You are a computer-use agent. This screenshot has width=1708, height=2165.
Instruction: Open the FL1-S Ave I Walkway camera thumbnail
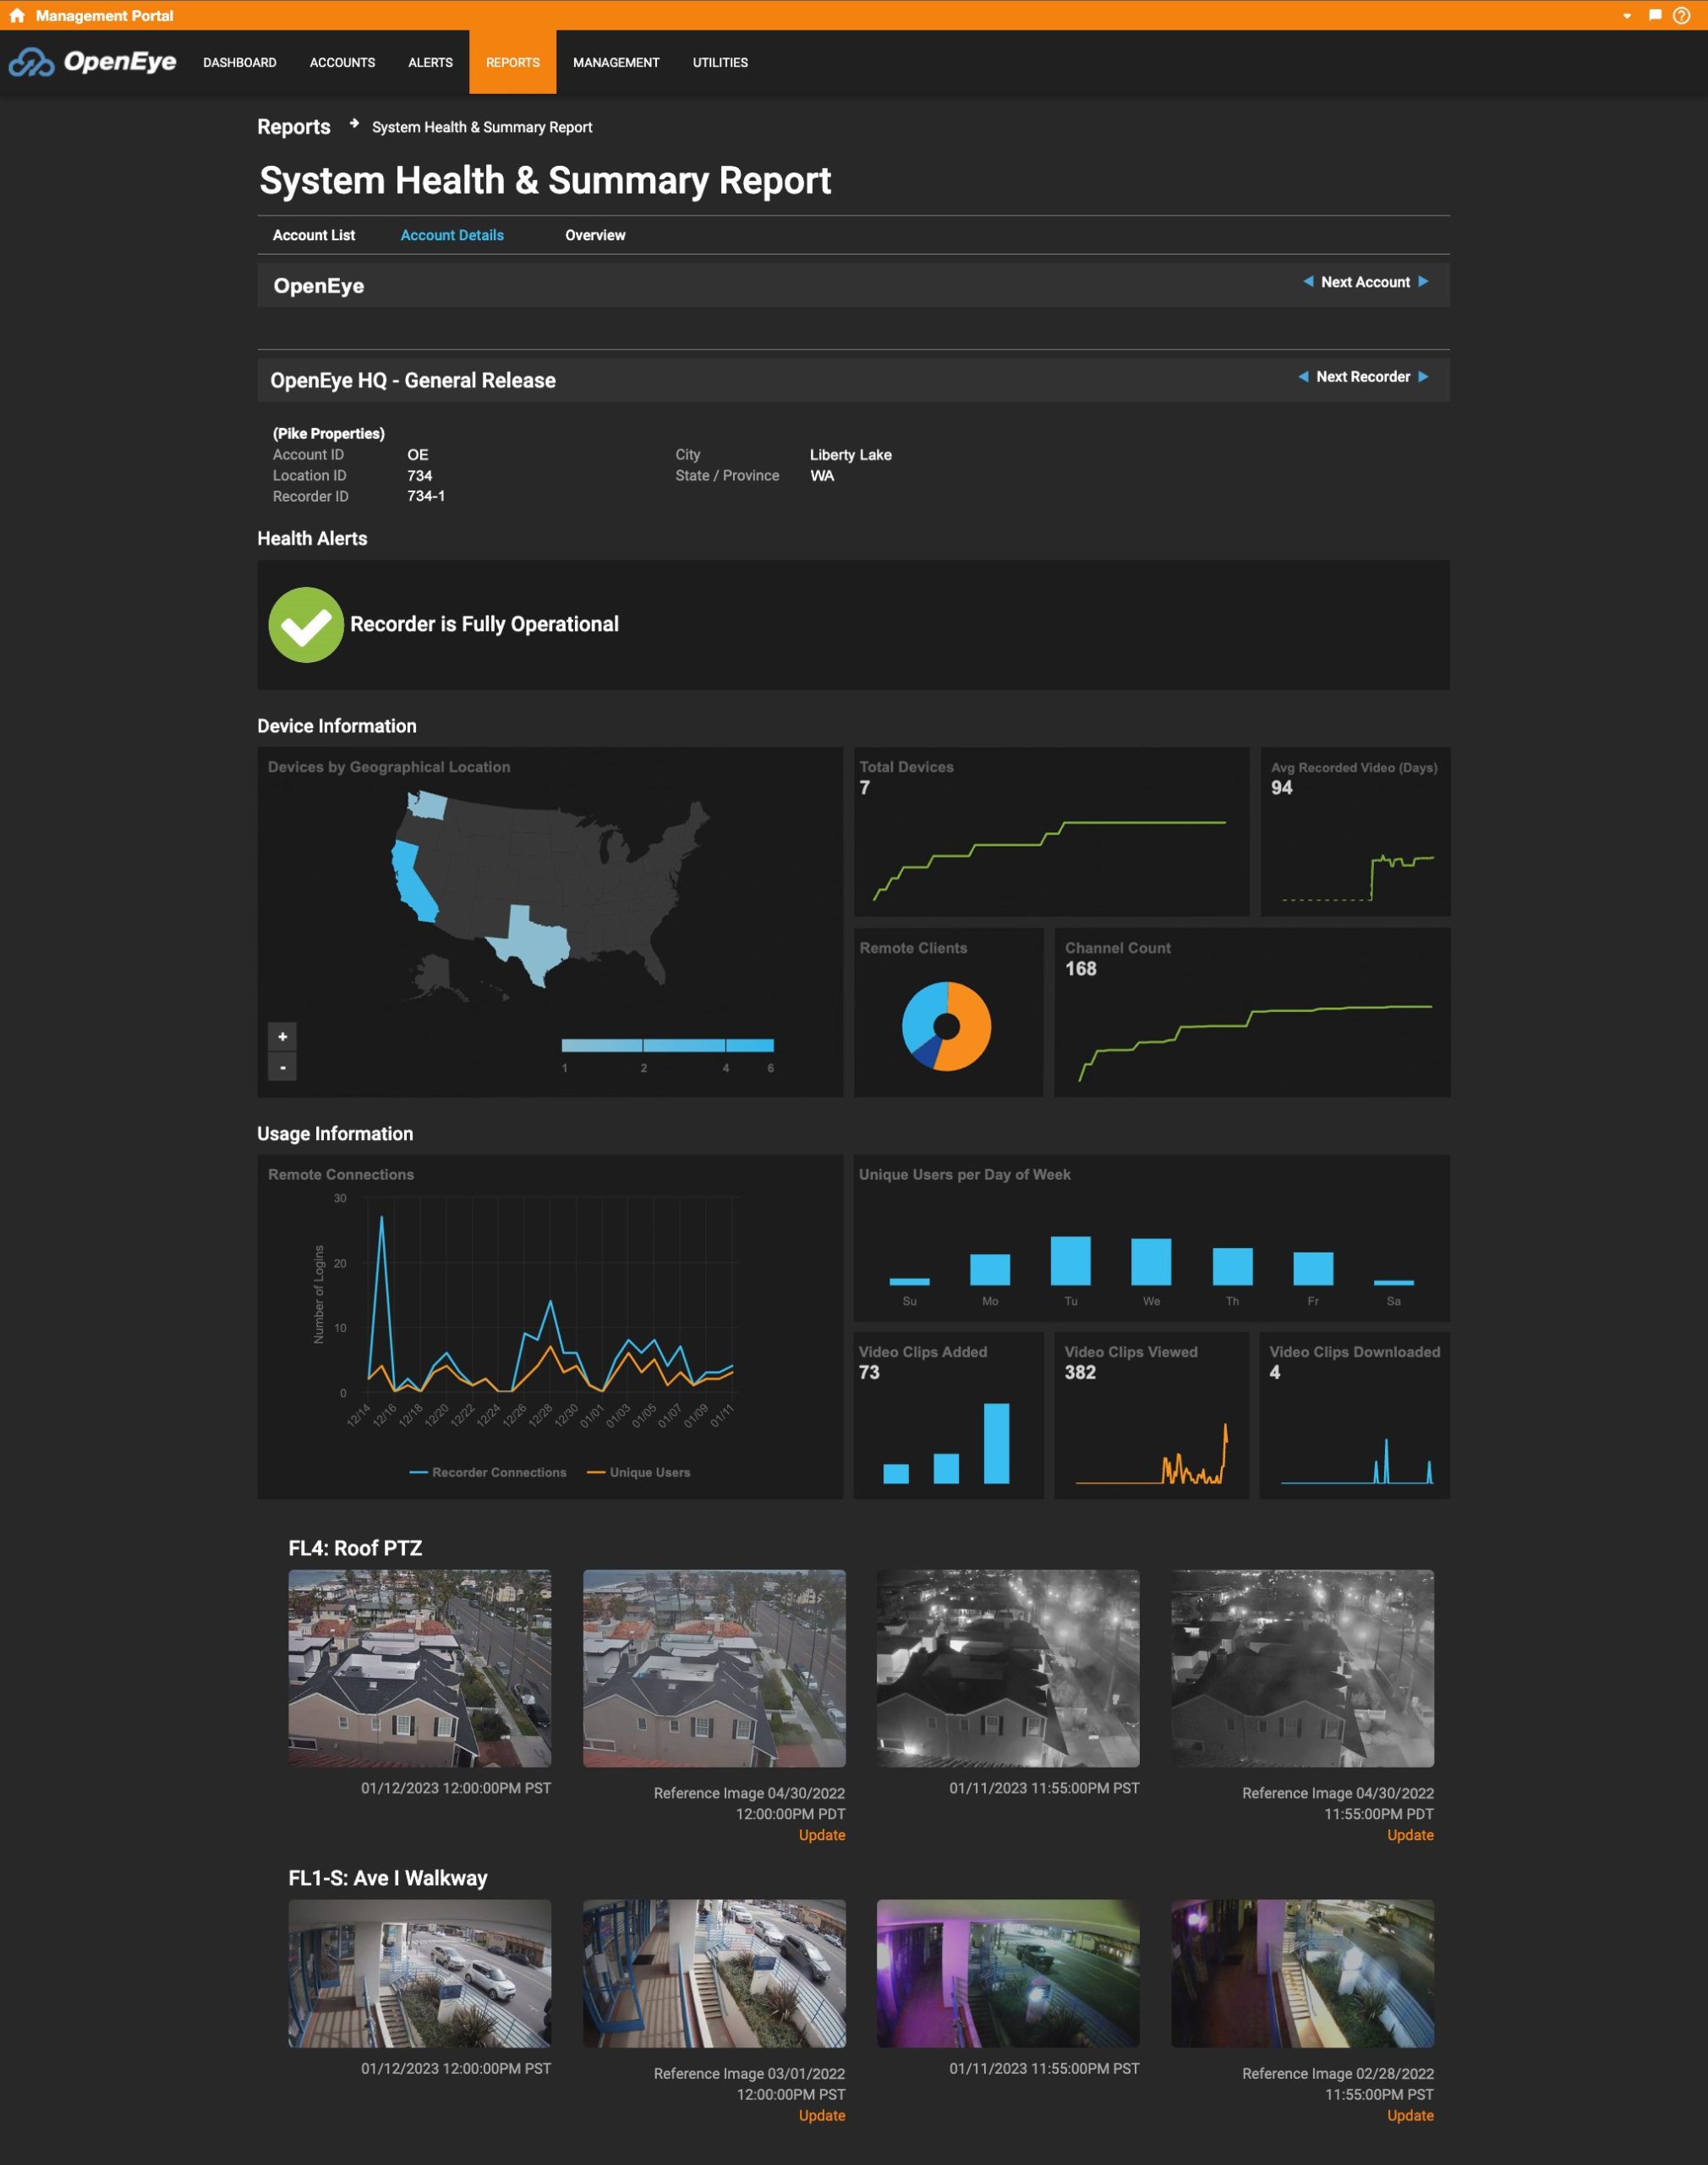coord(419,1973)
